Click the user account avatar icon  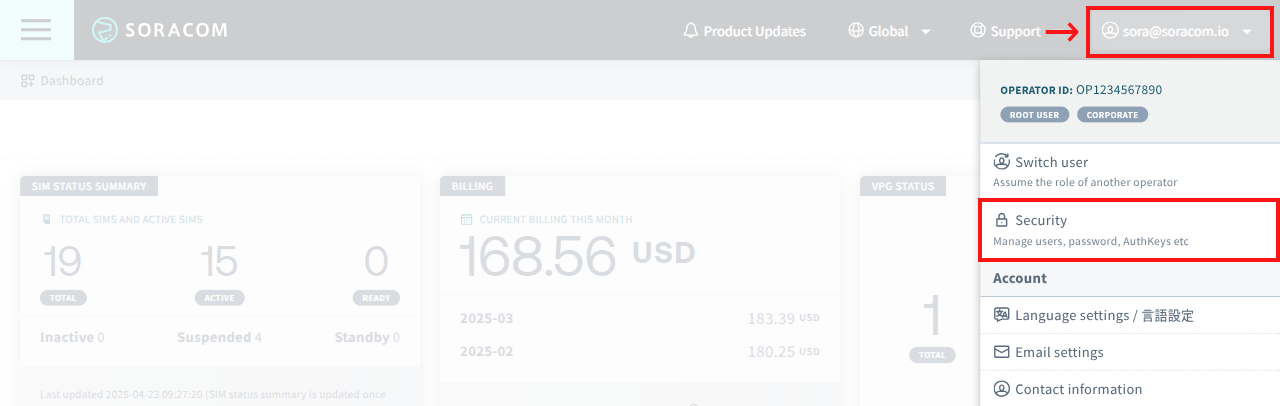pos(1109,31)
